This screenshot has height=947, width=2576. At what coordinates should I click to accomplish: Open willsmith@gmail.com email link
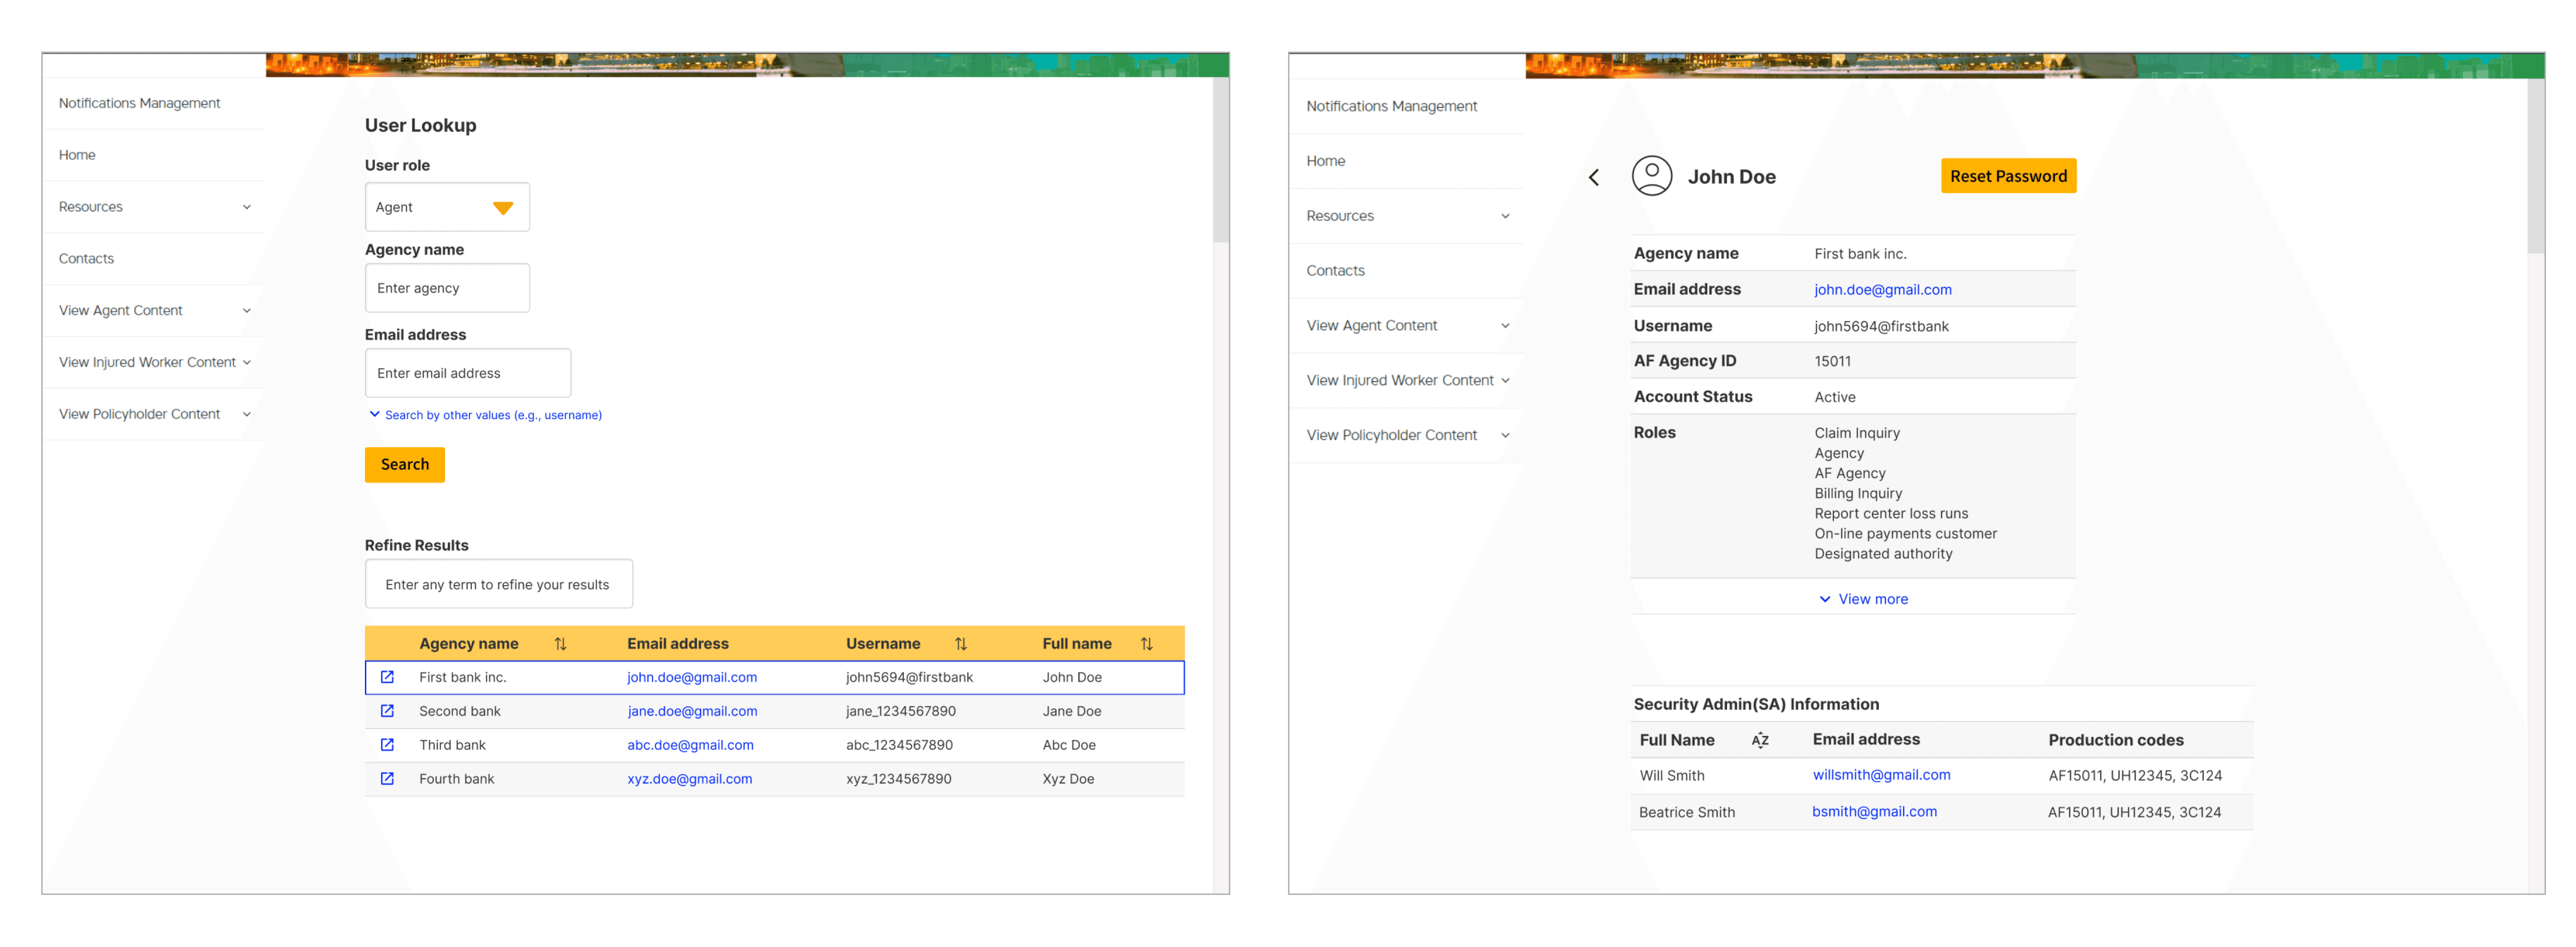point(1881,775)
